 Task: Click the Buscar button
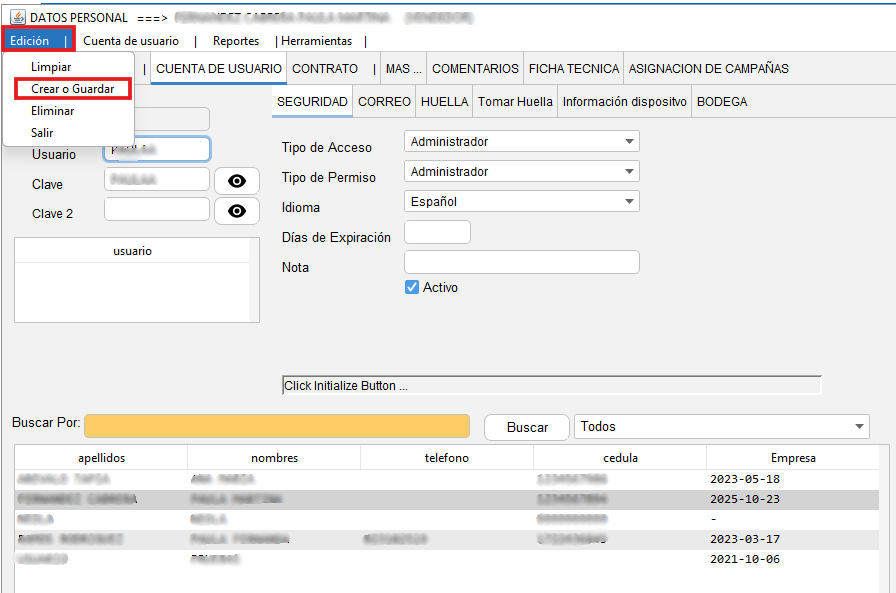click(527, 427)
